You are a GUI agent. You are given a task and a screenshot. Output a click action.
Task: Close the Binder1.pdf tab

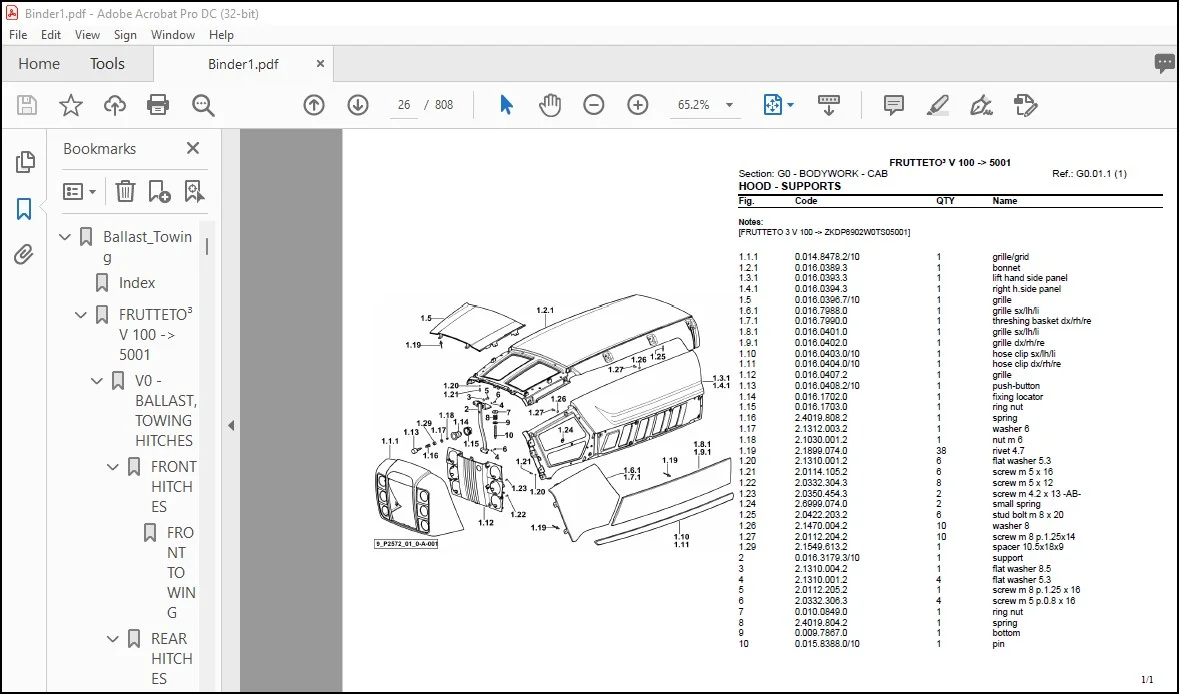click(x=320, y=64)
